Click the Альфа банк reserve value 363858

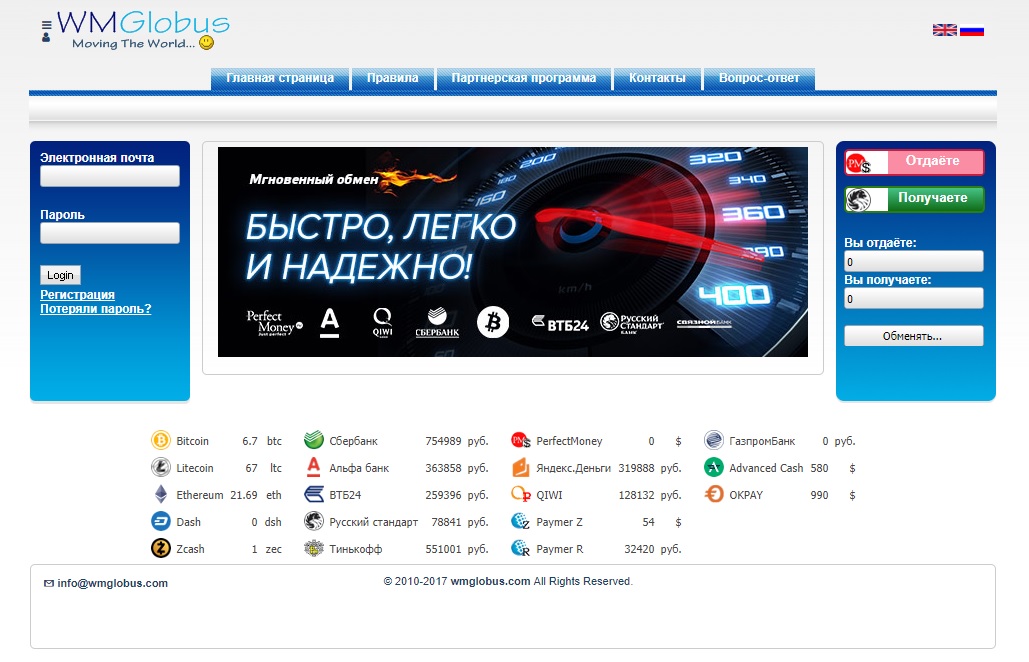pyautogui.click(x=443, y=468)
